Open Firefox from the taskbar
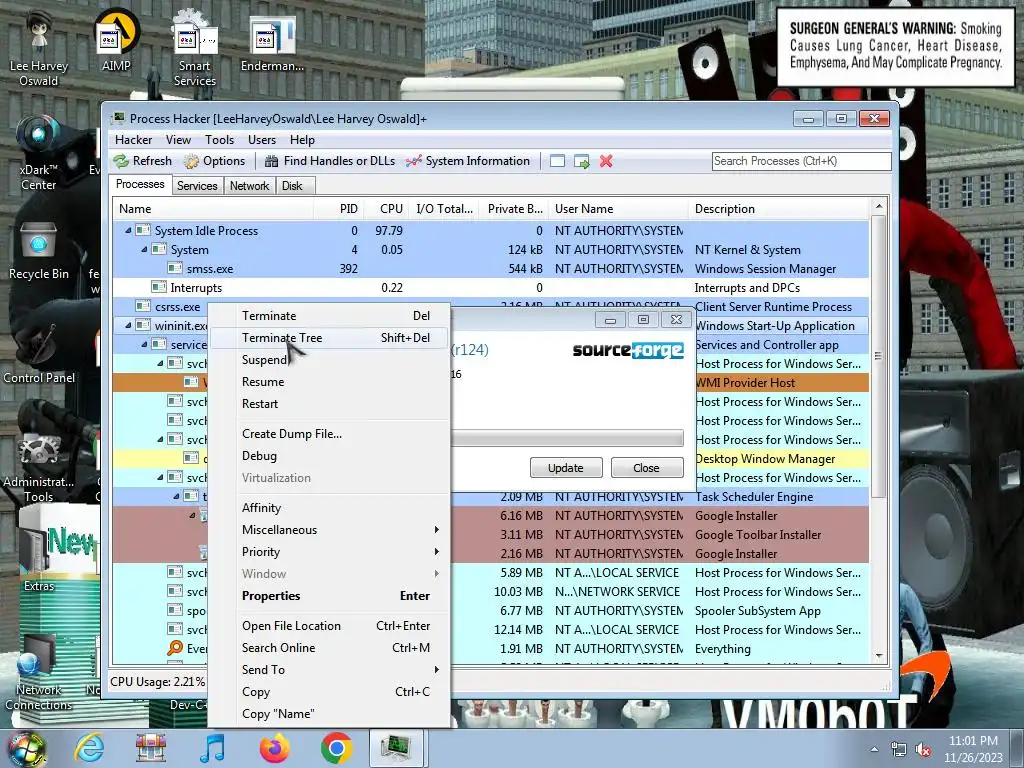This screenshot has height=768, width=1024. coord(274,748)
